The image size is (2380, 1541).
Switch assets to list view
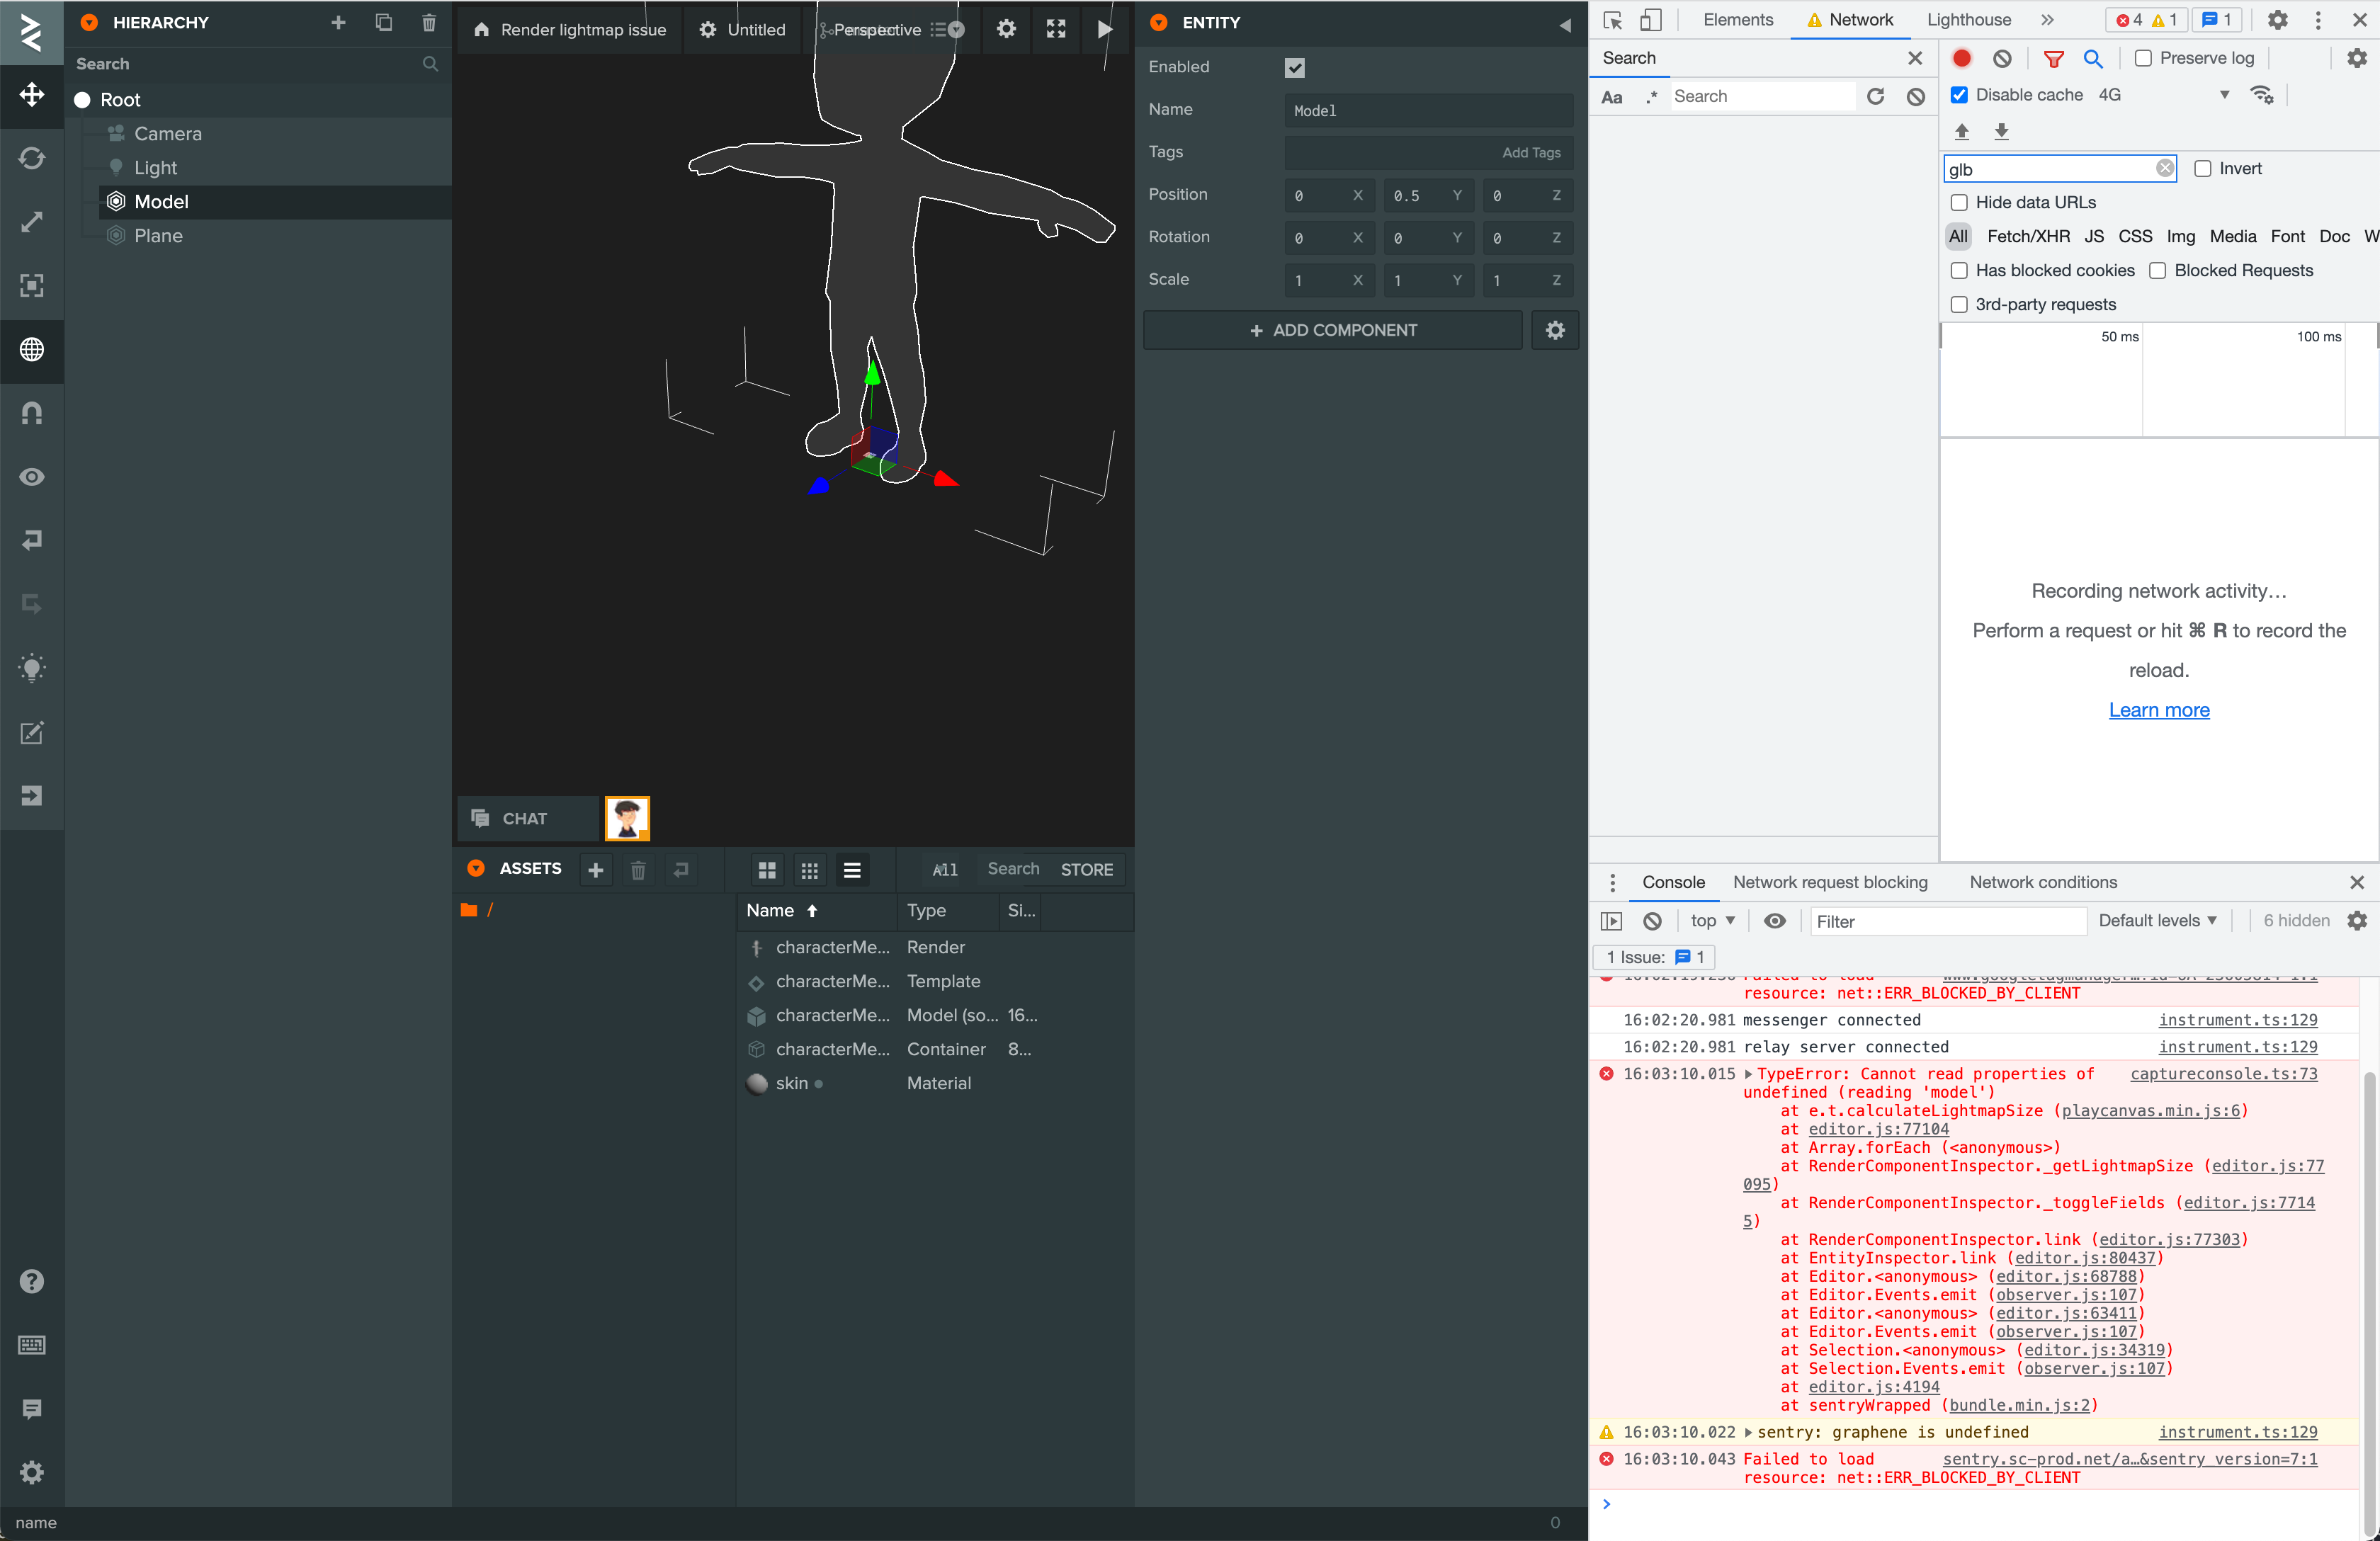tap(852, 870)
